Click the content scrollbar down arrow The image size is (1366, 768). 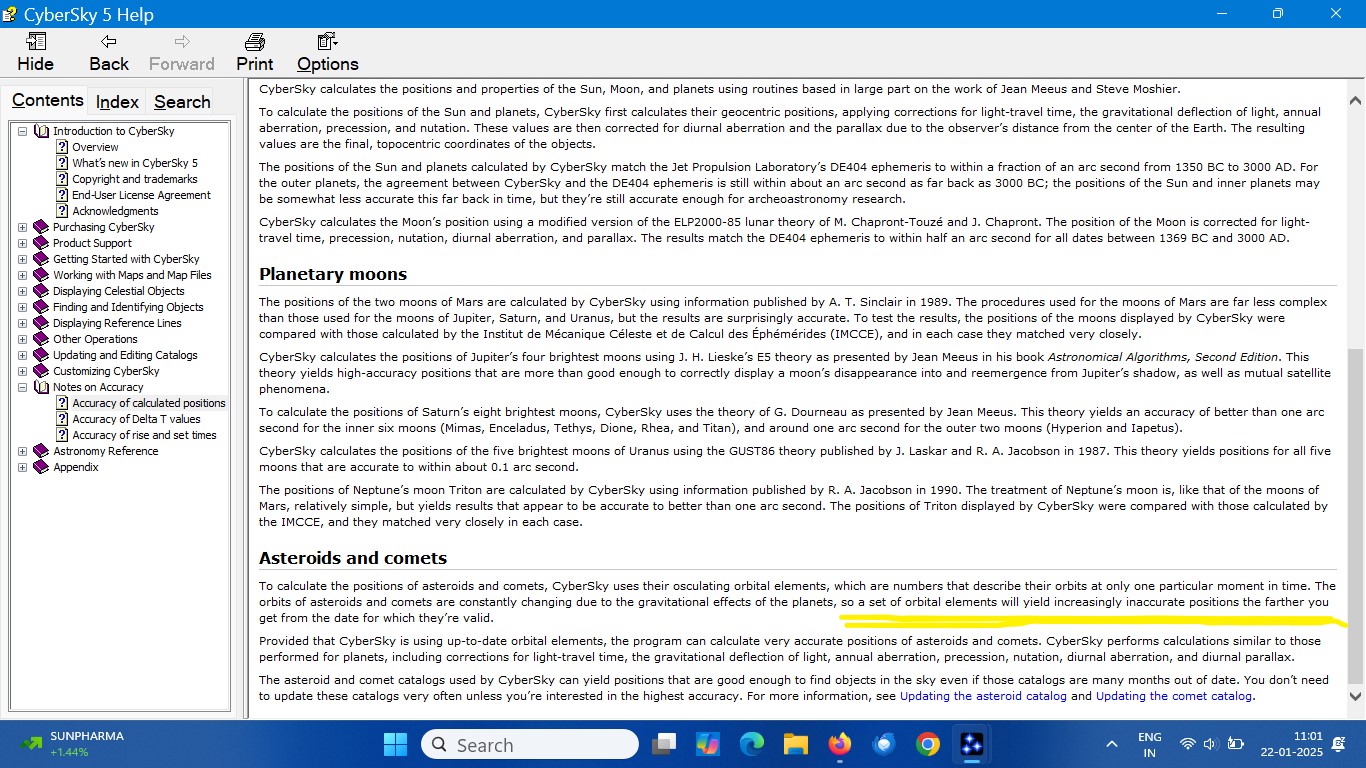(x=1355, y=696)
